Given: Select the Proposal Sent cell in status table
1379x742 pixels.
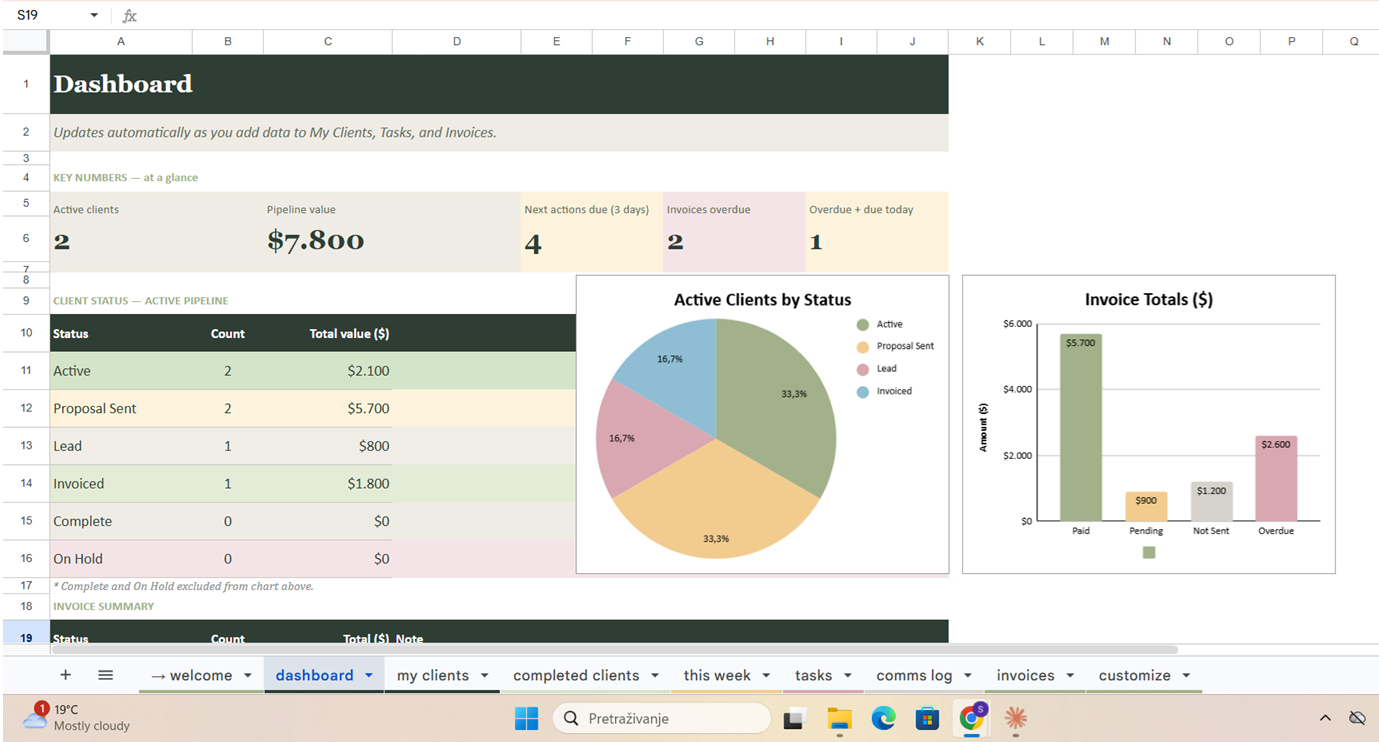Looking at the screenshot, I should [x=121, y=408].
